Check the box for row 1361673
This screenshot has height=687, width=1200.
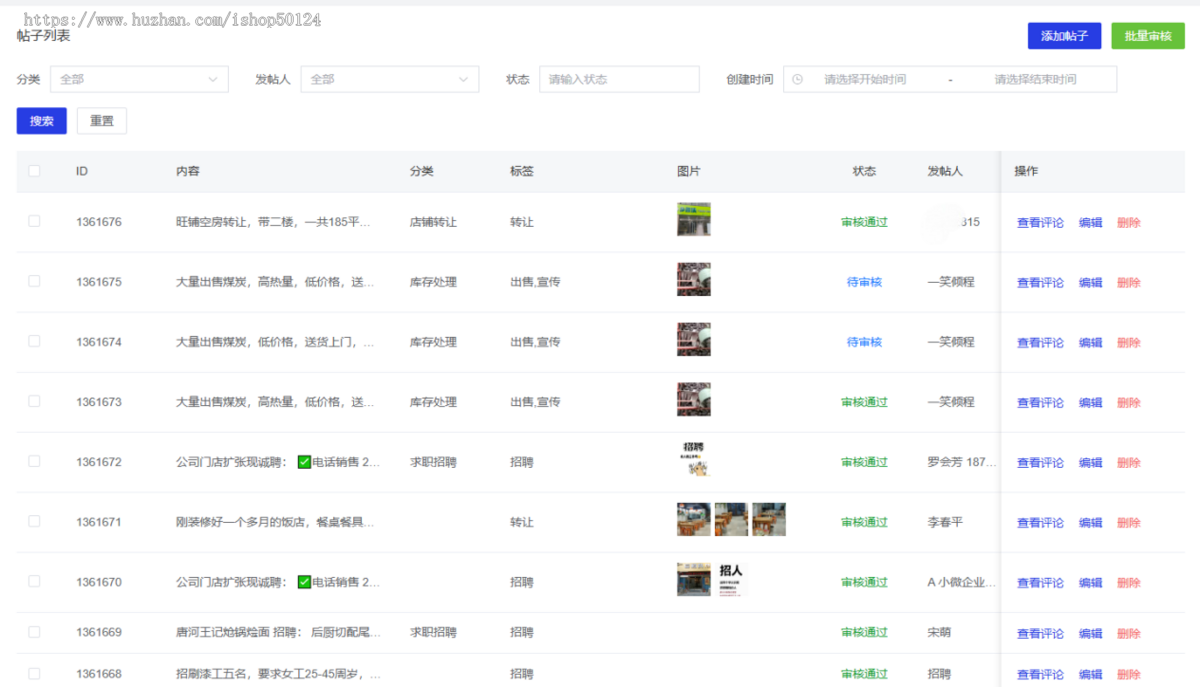coord(34,401)
